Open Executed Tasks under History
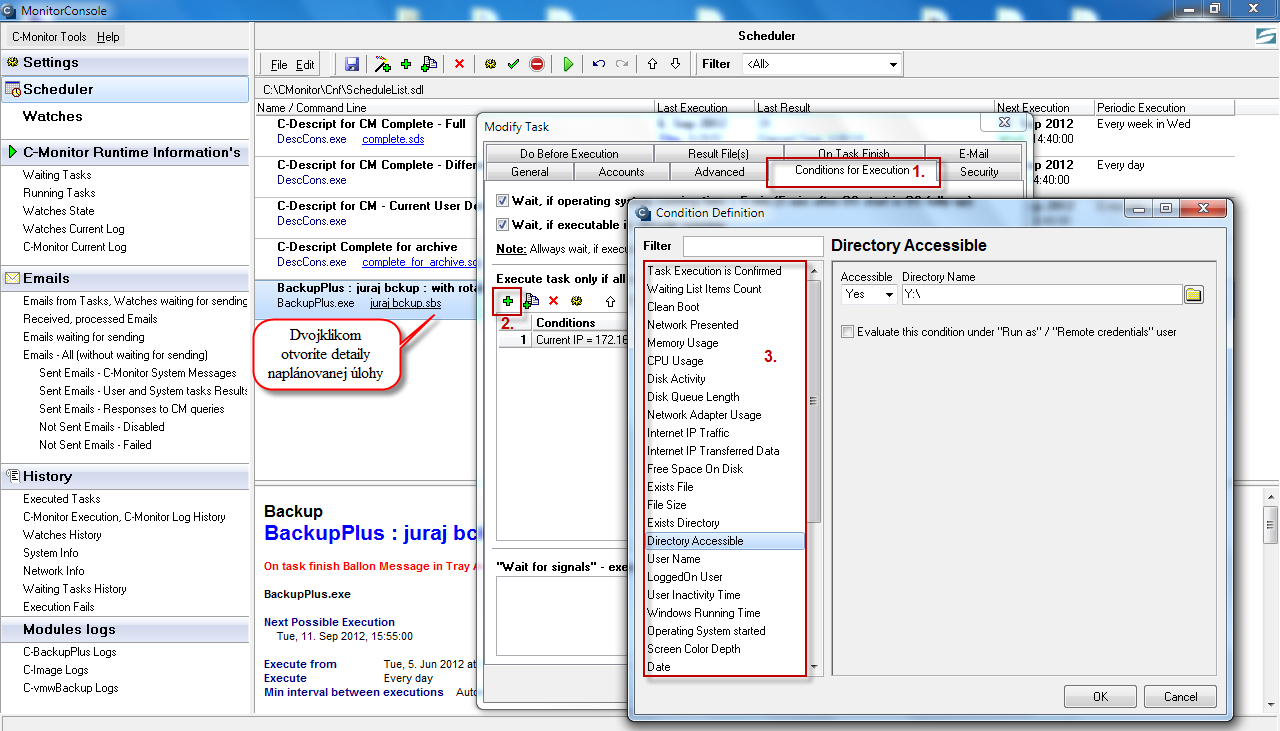Screen dimensions: 1280x731 tap(61, 499)
